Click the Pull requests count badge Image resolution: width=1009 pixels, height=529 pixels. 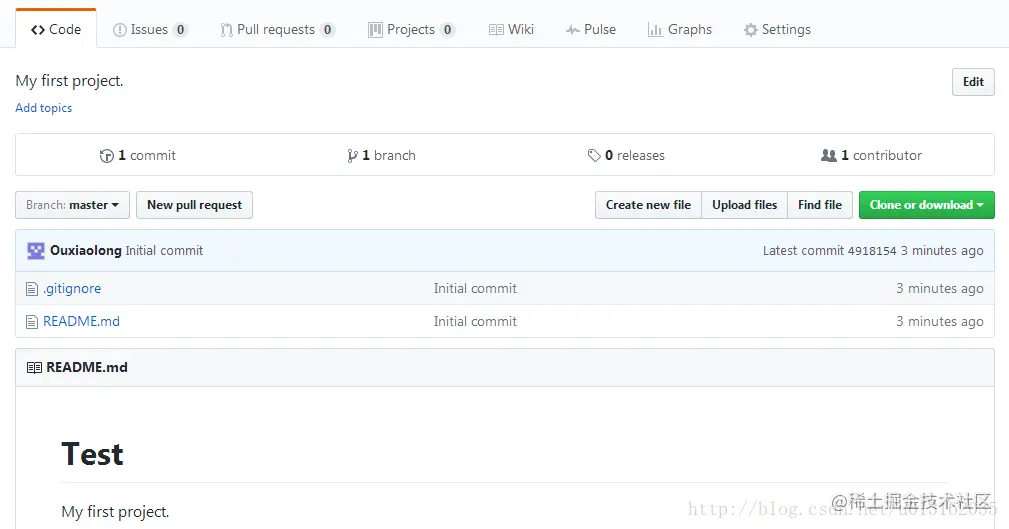[x=328, y=30]
